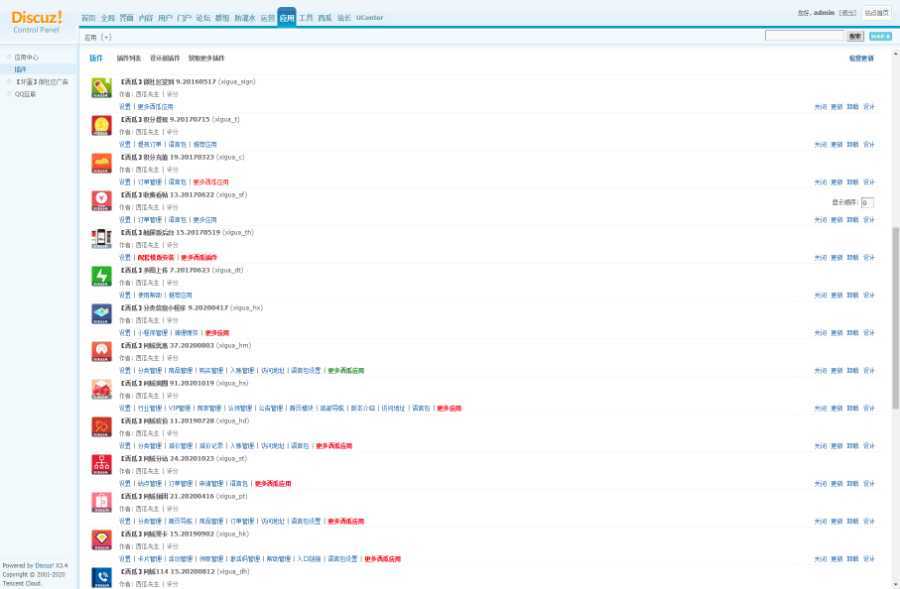Viewport: 900px width, 589px height.
Task: Open the UCenter top navigation item
Action: pyautogui.click(x=369, y=18)
